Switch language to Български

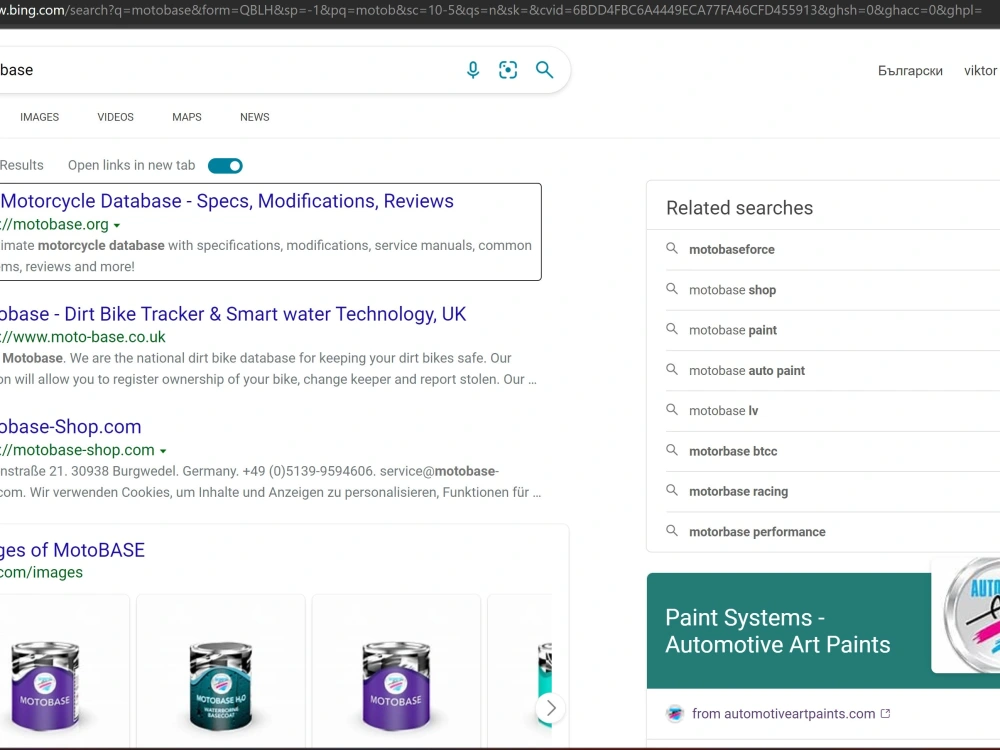pyautogui.click(x=910, y=71)
